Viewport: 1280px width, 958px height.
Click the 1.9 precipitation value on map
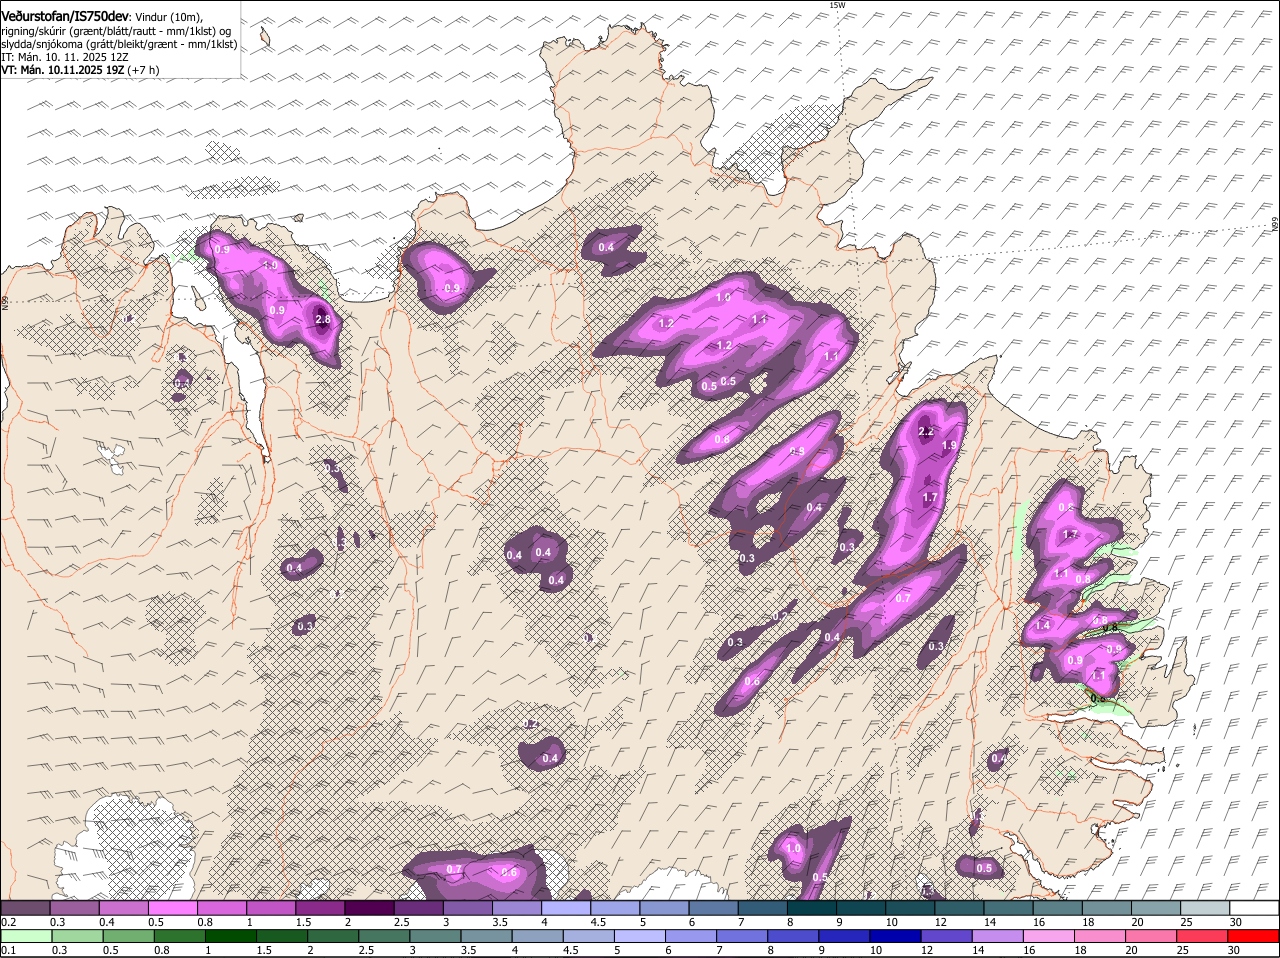point(950,446)
